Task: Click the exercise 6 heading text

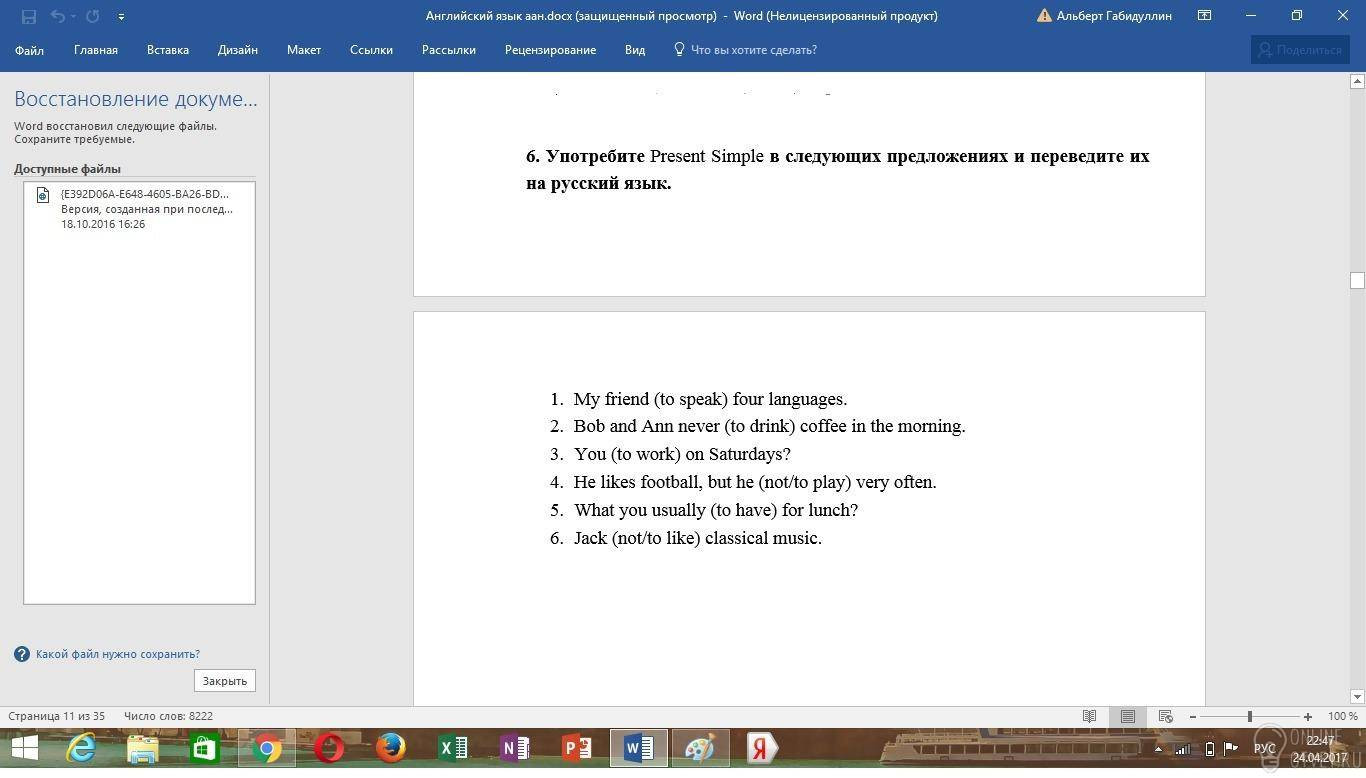Action: [x=838, y=169]
